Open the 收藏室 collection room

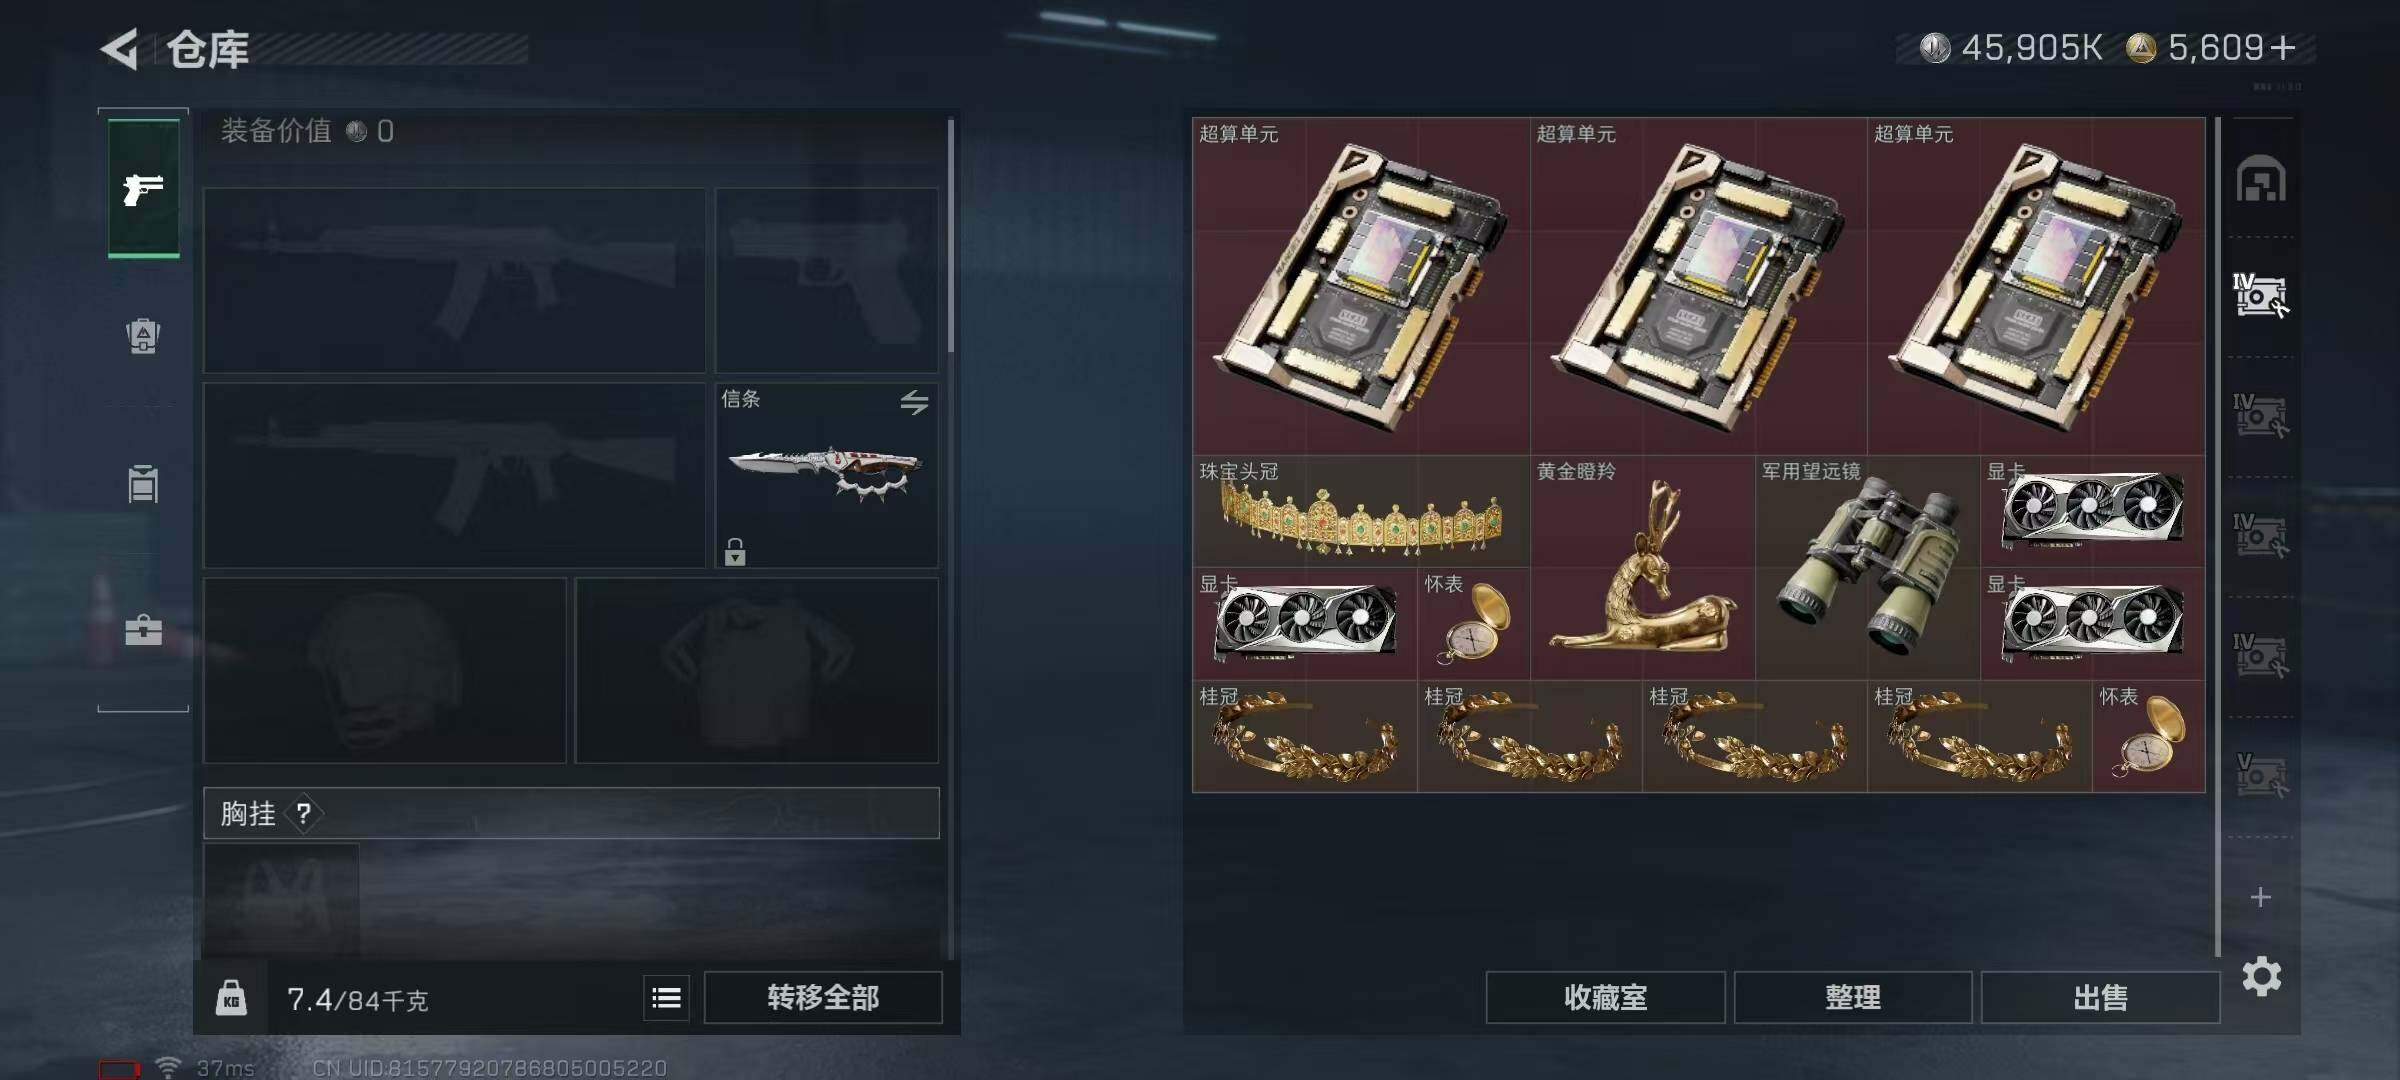click(x=1605, y=997)
